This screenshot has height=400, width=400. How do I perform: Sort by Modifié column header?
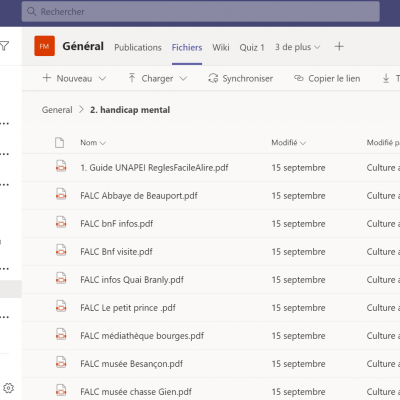[288, 143]
